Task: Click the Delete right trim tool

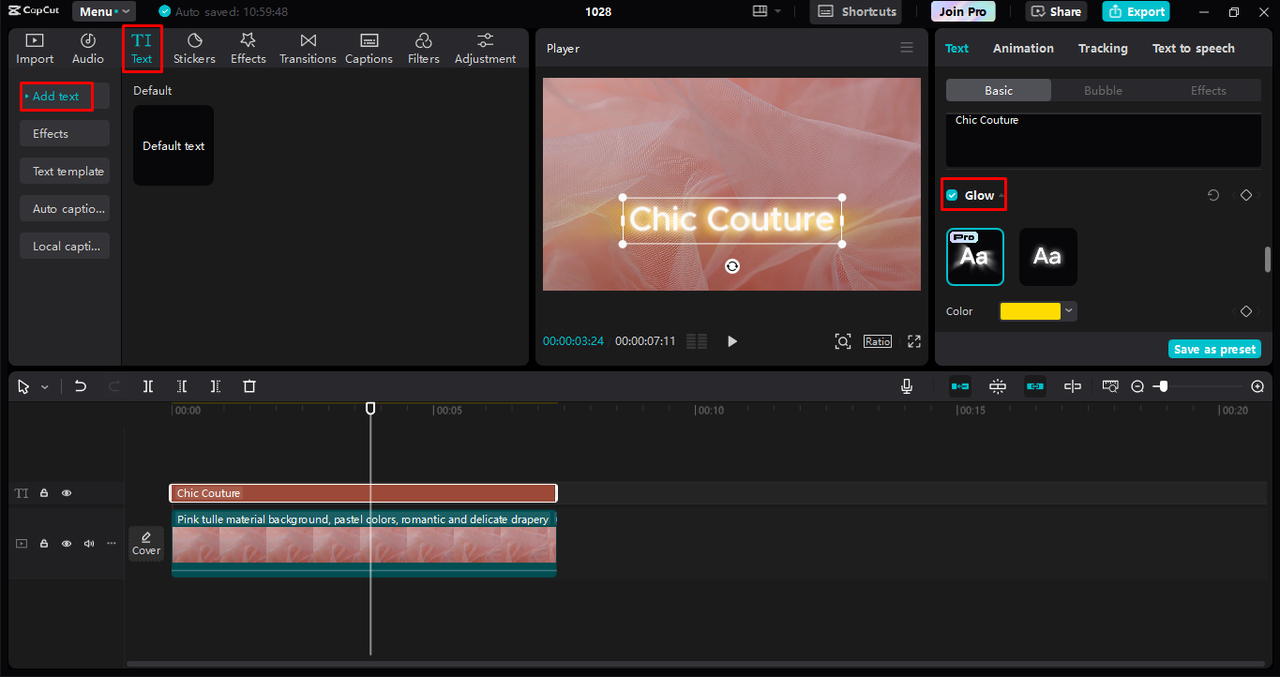Action: tap(216, 386)
